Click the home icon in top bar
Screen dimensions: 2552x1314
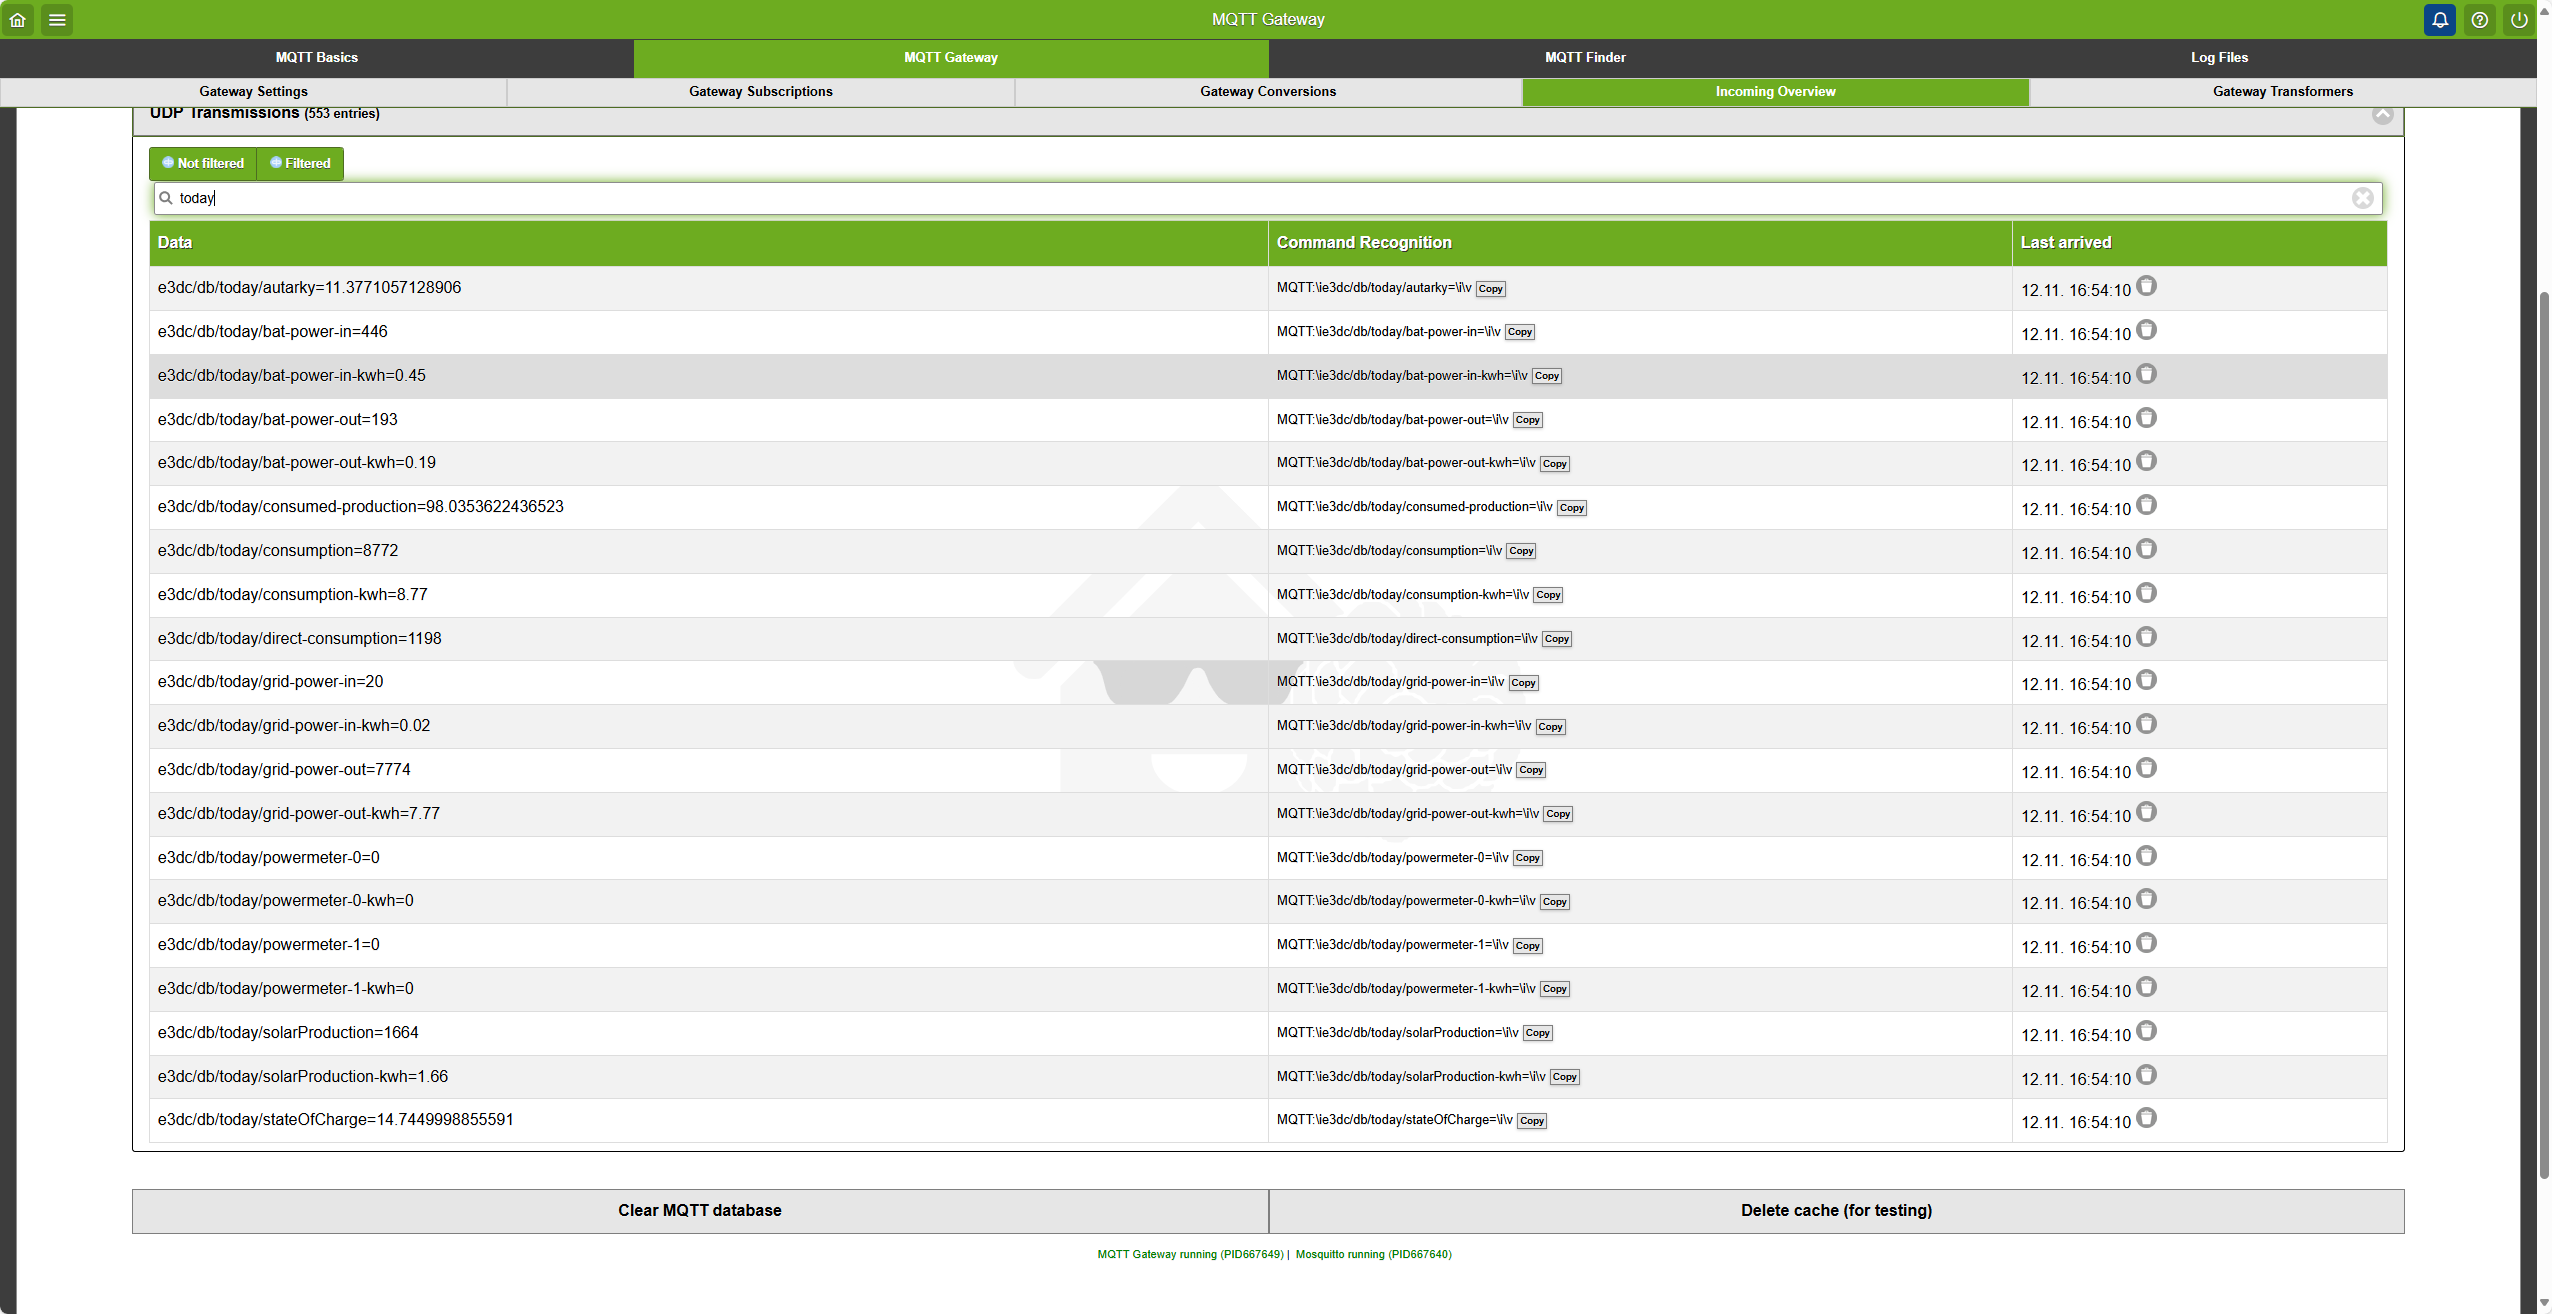(18, 19)
